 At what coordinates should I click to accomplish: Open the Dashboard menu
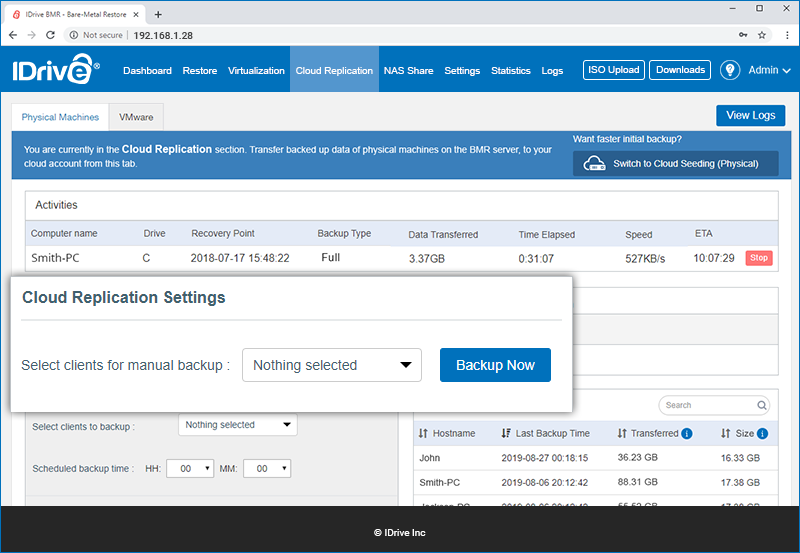[147, 70]
